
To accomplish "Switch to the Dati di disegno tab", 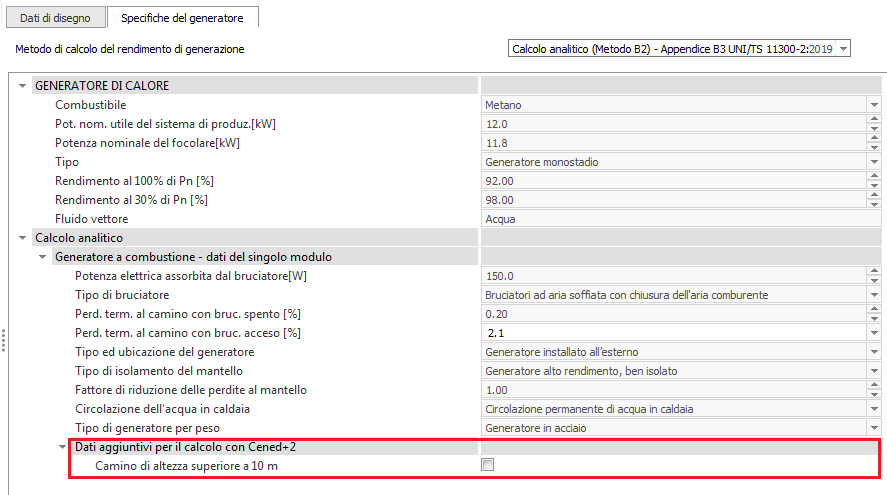I will tap(55, 18).
